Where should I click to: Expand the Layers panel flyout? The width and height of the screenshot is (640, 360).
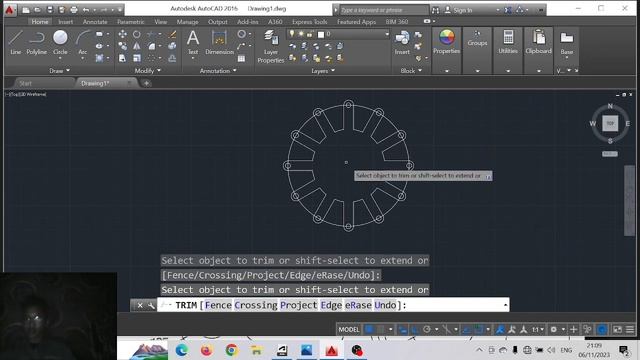(x=323, y=71)
